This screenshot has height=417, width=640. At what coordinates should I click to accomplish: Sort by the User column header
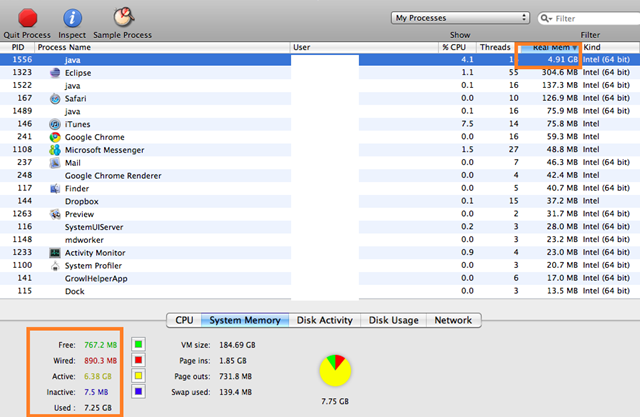click(364, 47)
